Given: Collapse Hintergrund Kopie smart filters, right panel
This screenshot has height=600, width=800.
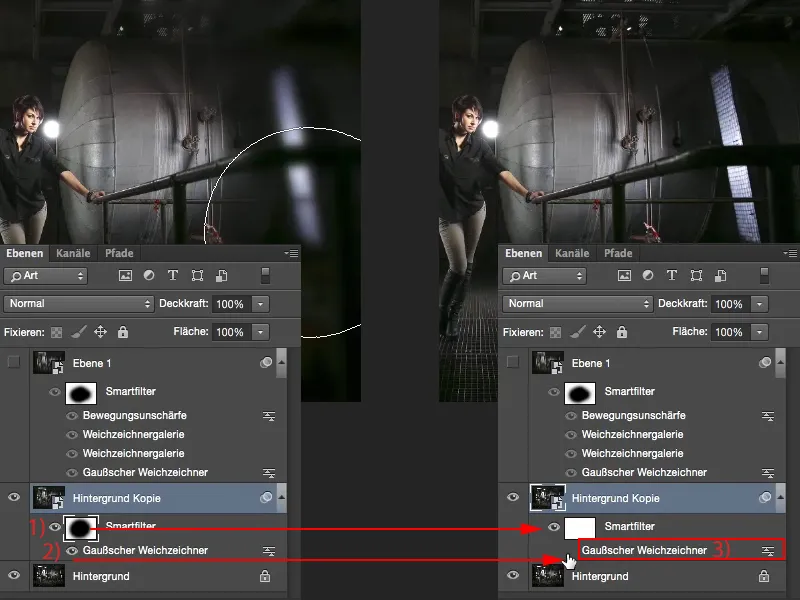Looking at the screenshot, I should click(x=780, y=497).
